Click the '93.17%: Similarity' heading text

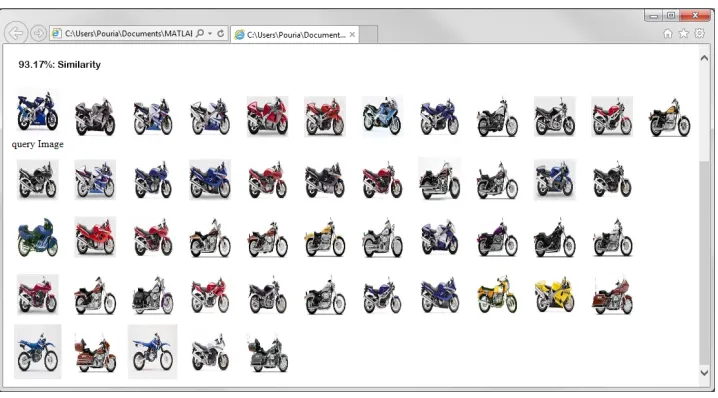[60, 65]
